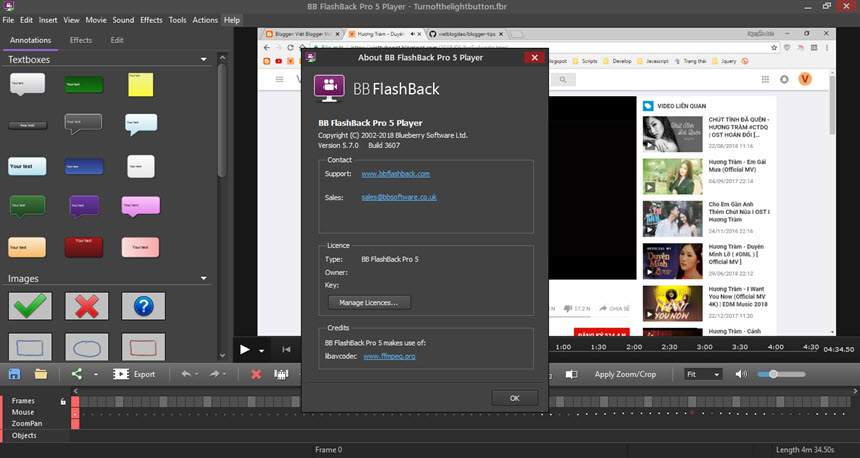This screenshot has height=458, width=860.
Task: Click the Manage Licences button
Action: [368, 302]
